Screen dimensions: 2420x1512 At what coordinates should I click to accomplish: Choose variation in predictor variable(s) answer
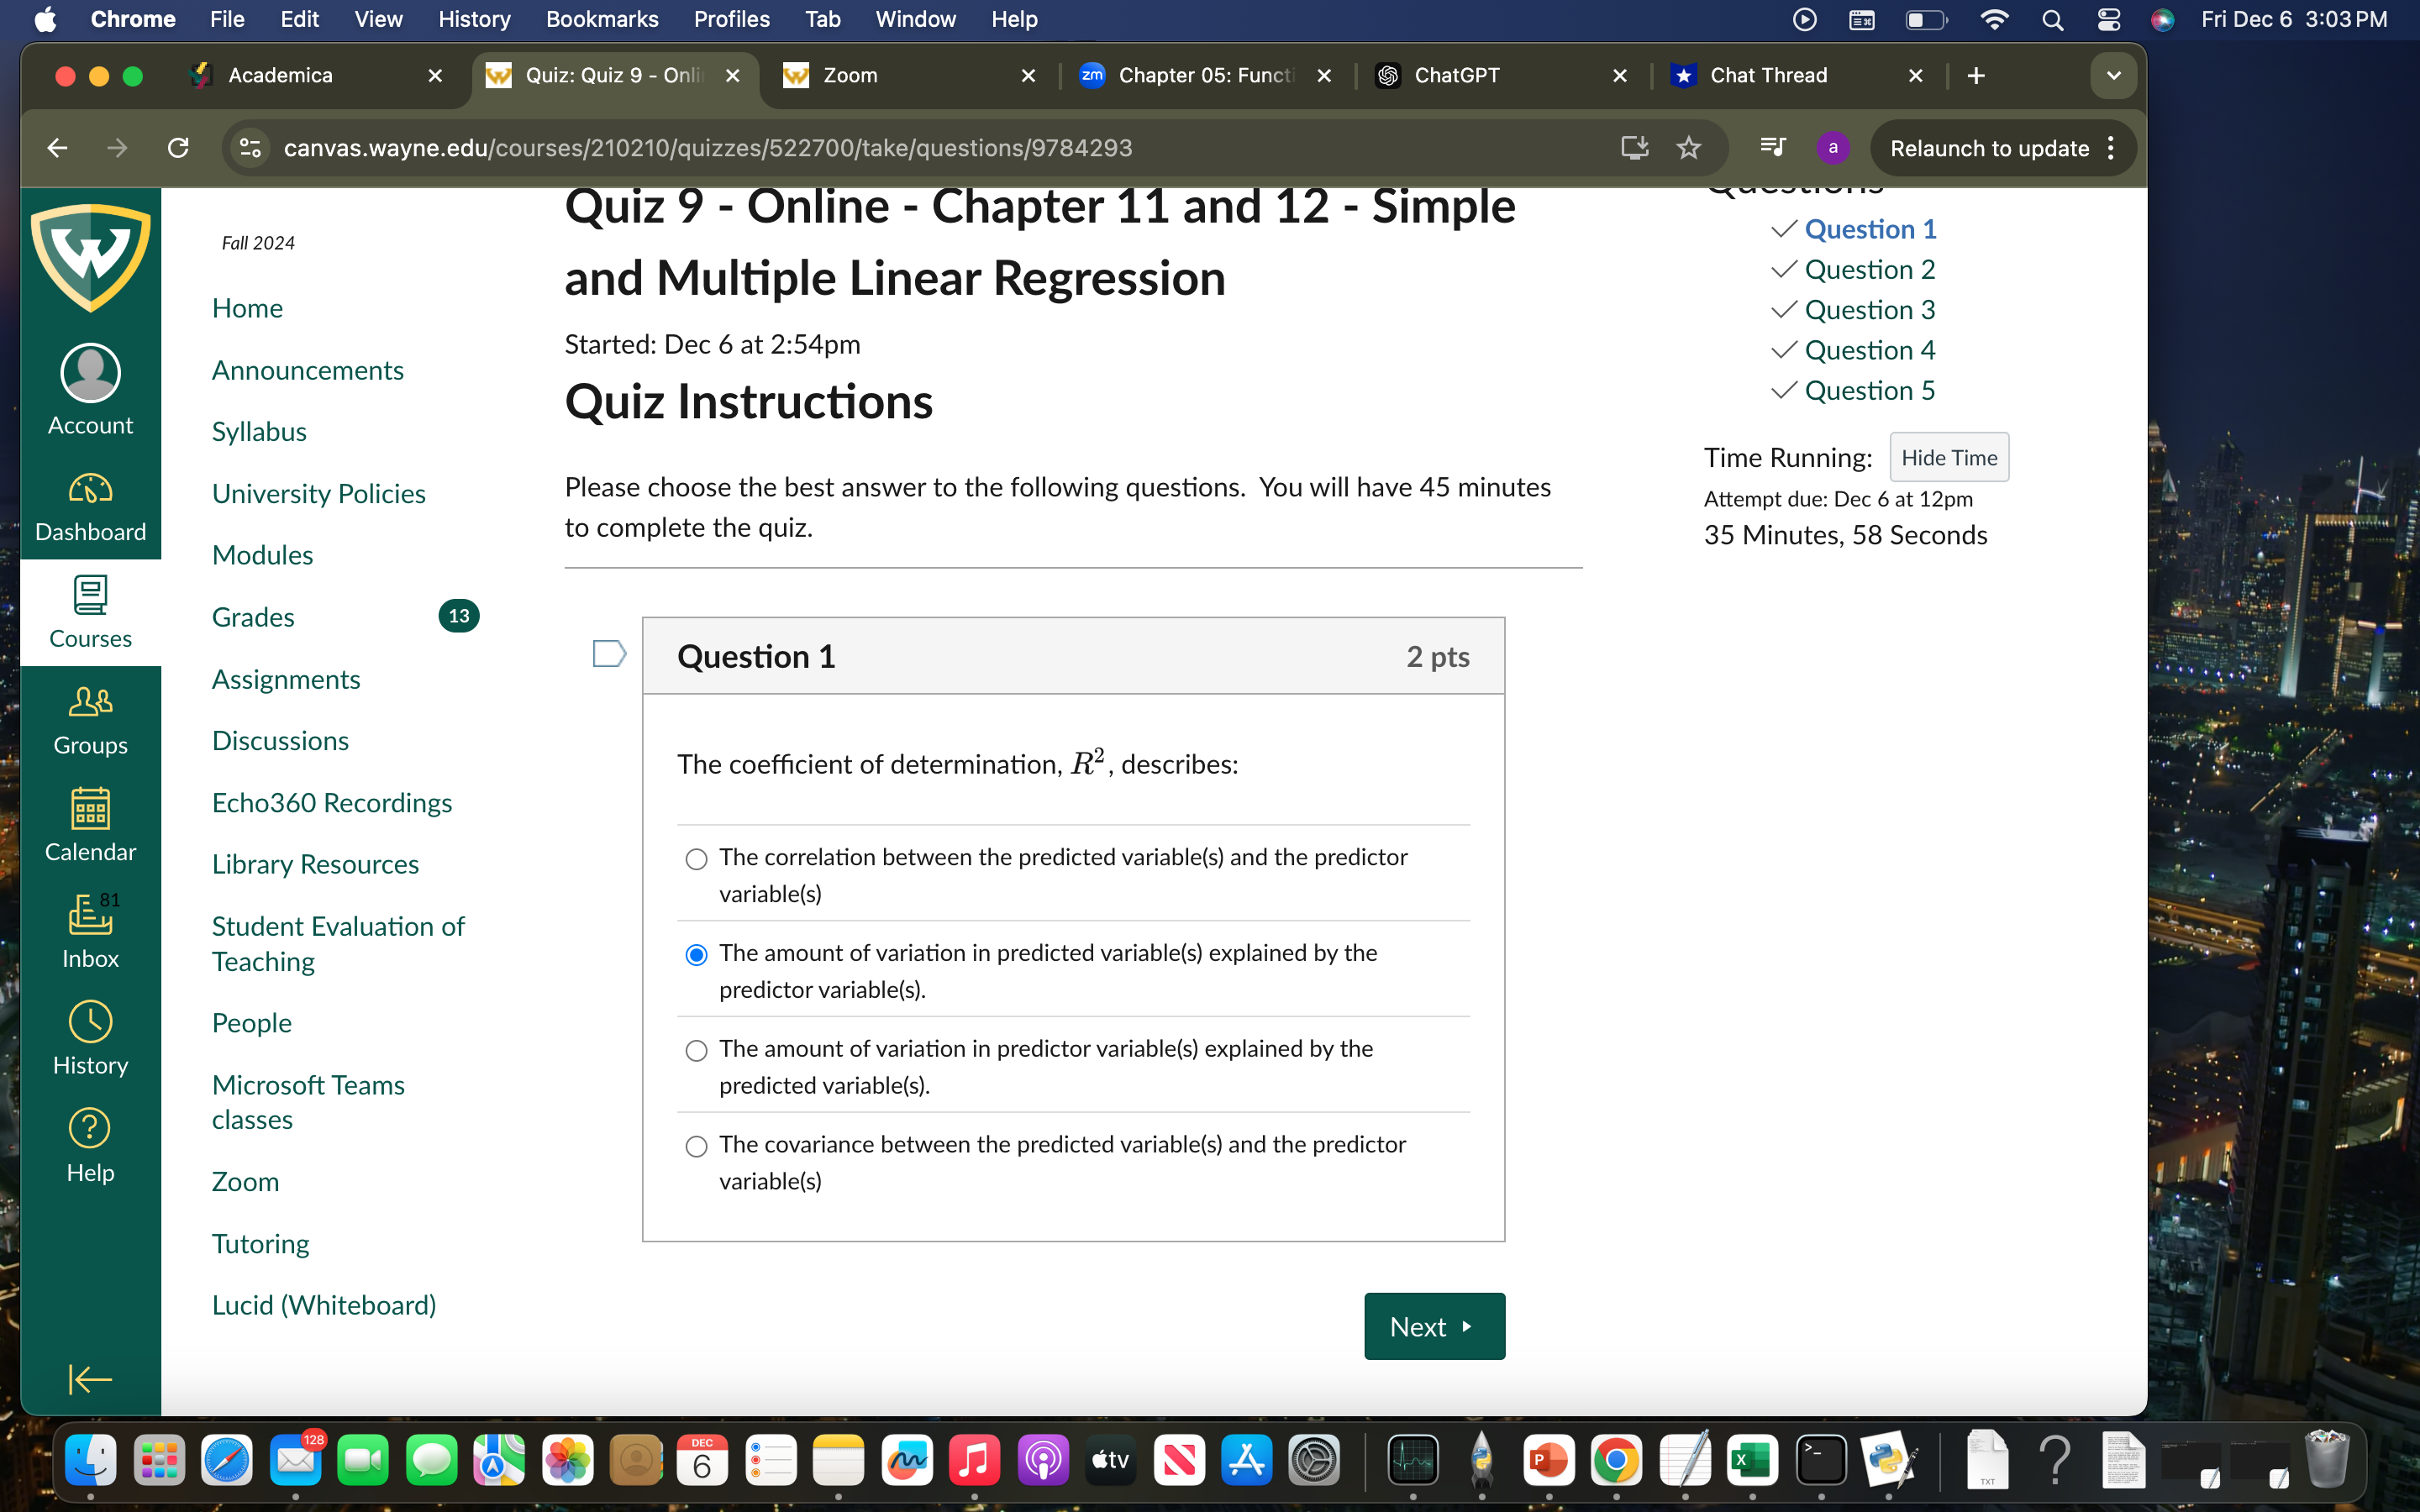pos(696,1051)
